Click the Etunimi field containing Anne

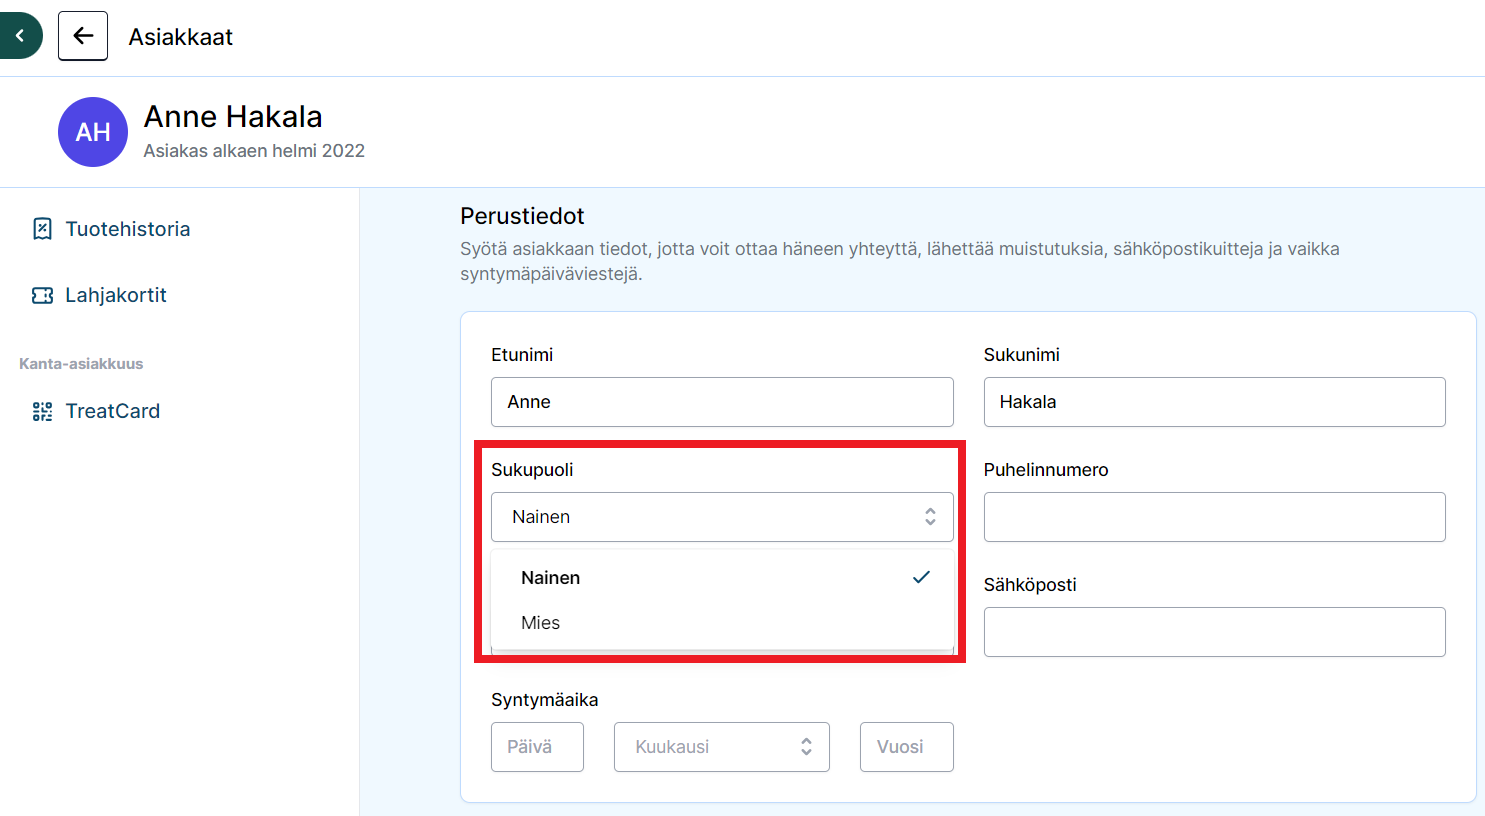click(722, 402)
